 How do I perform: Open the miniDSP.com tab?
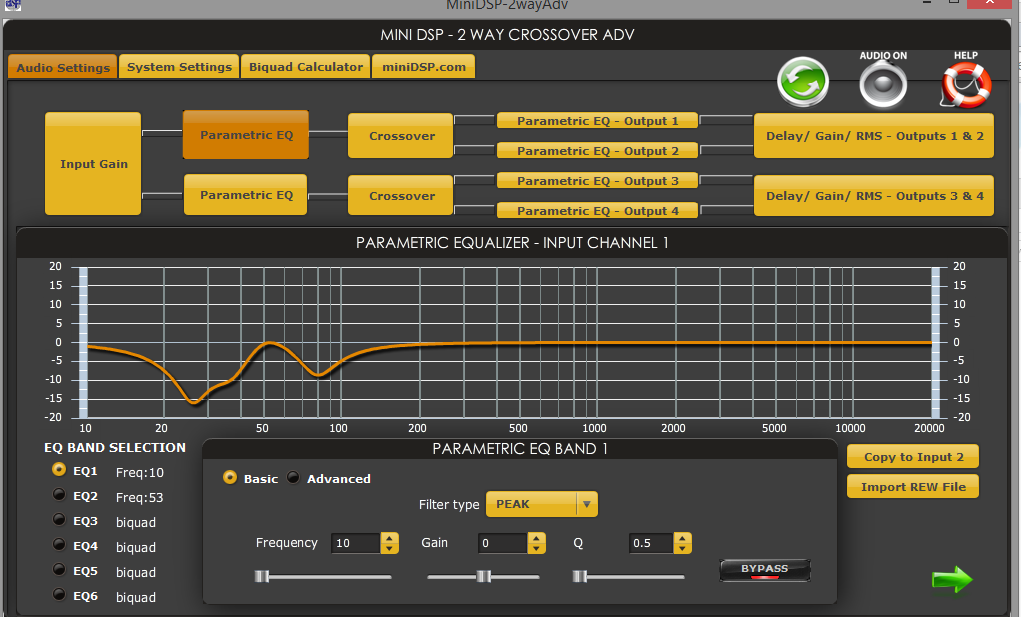[423, 66]
